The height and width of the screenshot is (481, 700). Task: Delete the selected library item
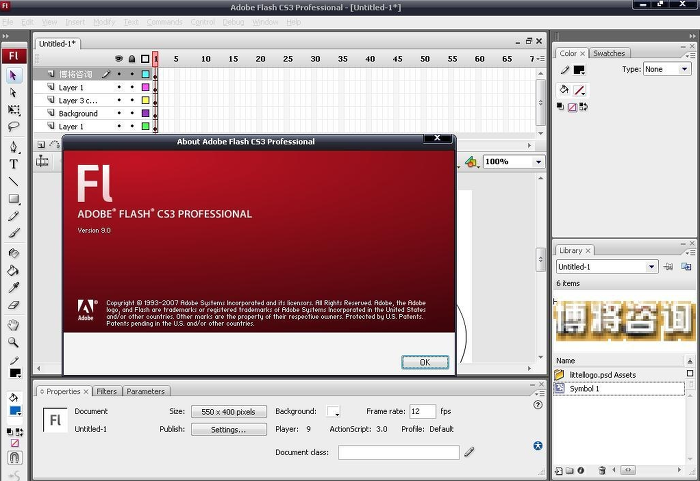click(602, 470)
